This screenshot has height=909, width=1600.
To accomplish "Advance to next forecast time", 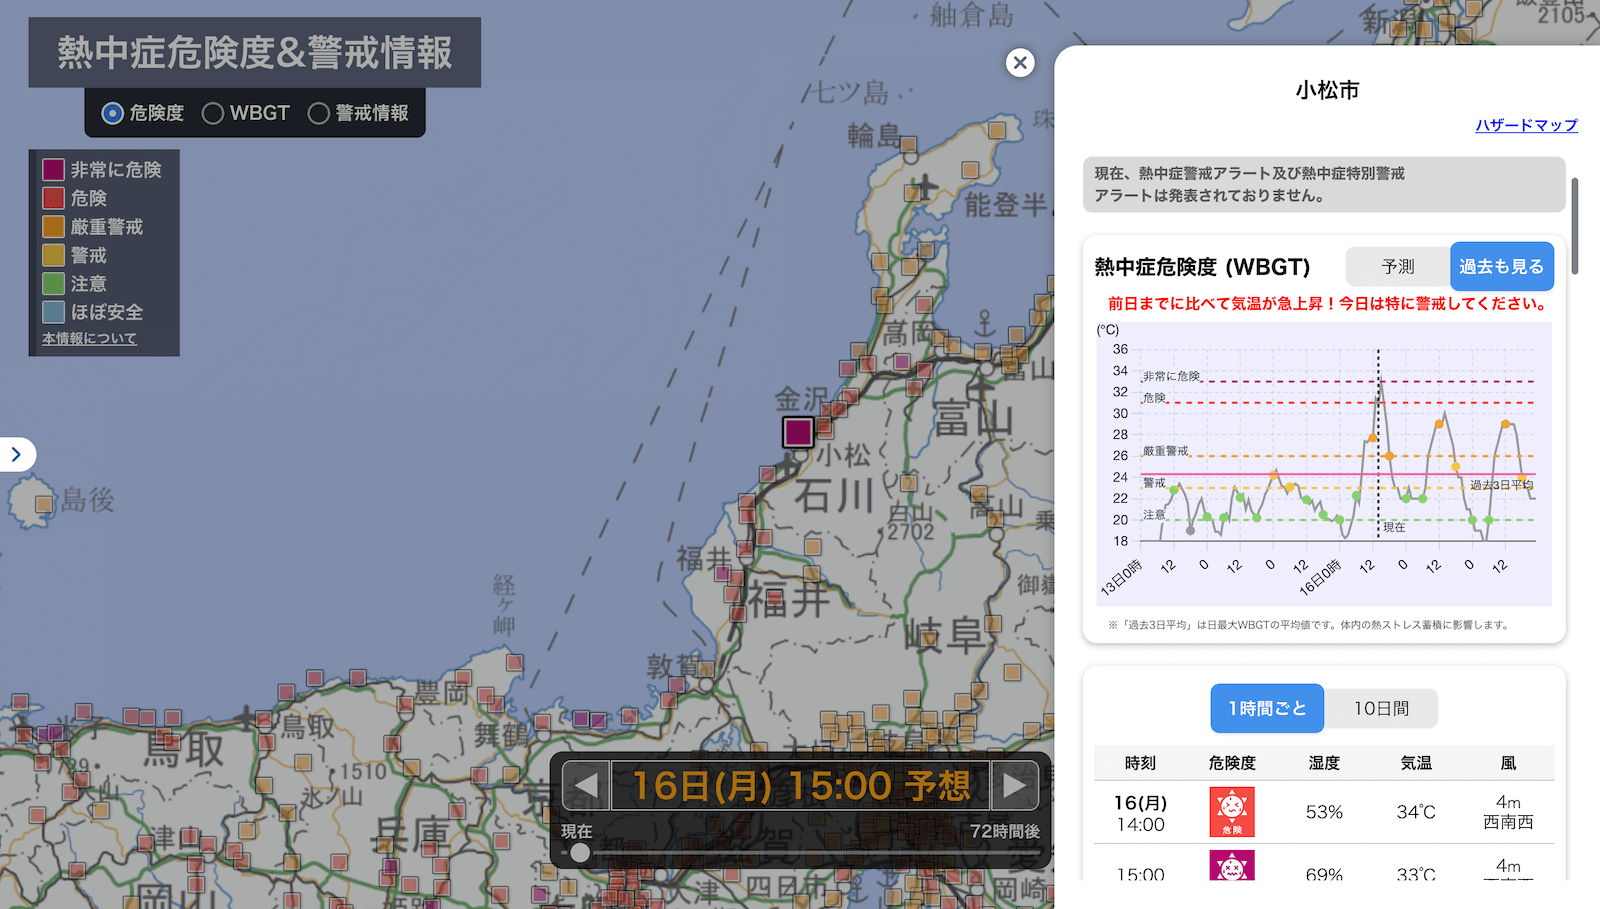I will pyautogui.click(x=1014, y=786).
